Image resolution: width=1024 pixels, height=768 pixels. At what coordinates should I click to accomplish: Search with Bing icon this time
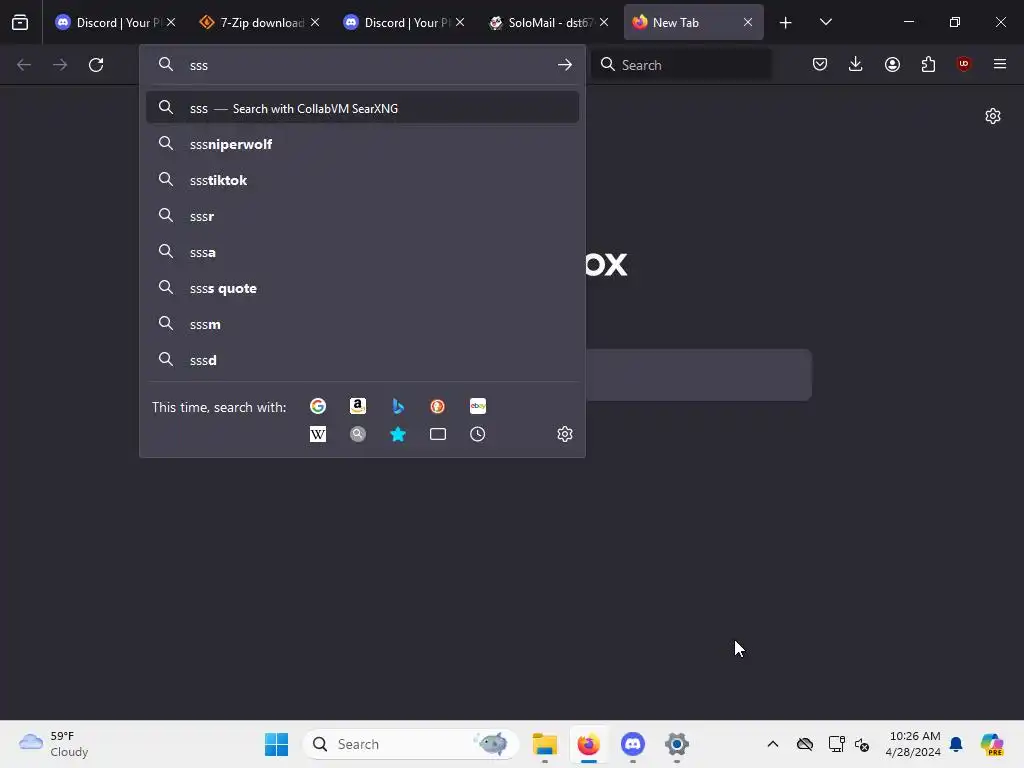[398, 406]
